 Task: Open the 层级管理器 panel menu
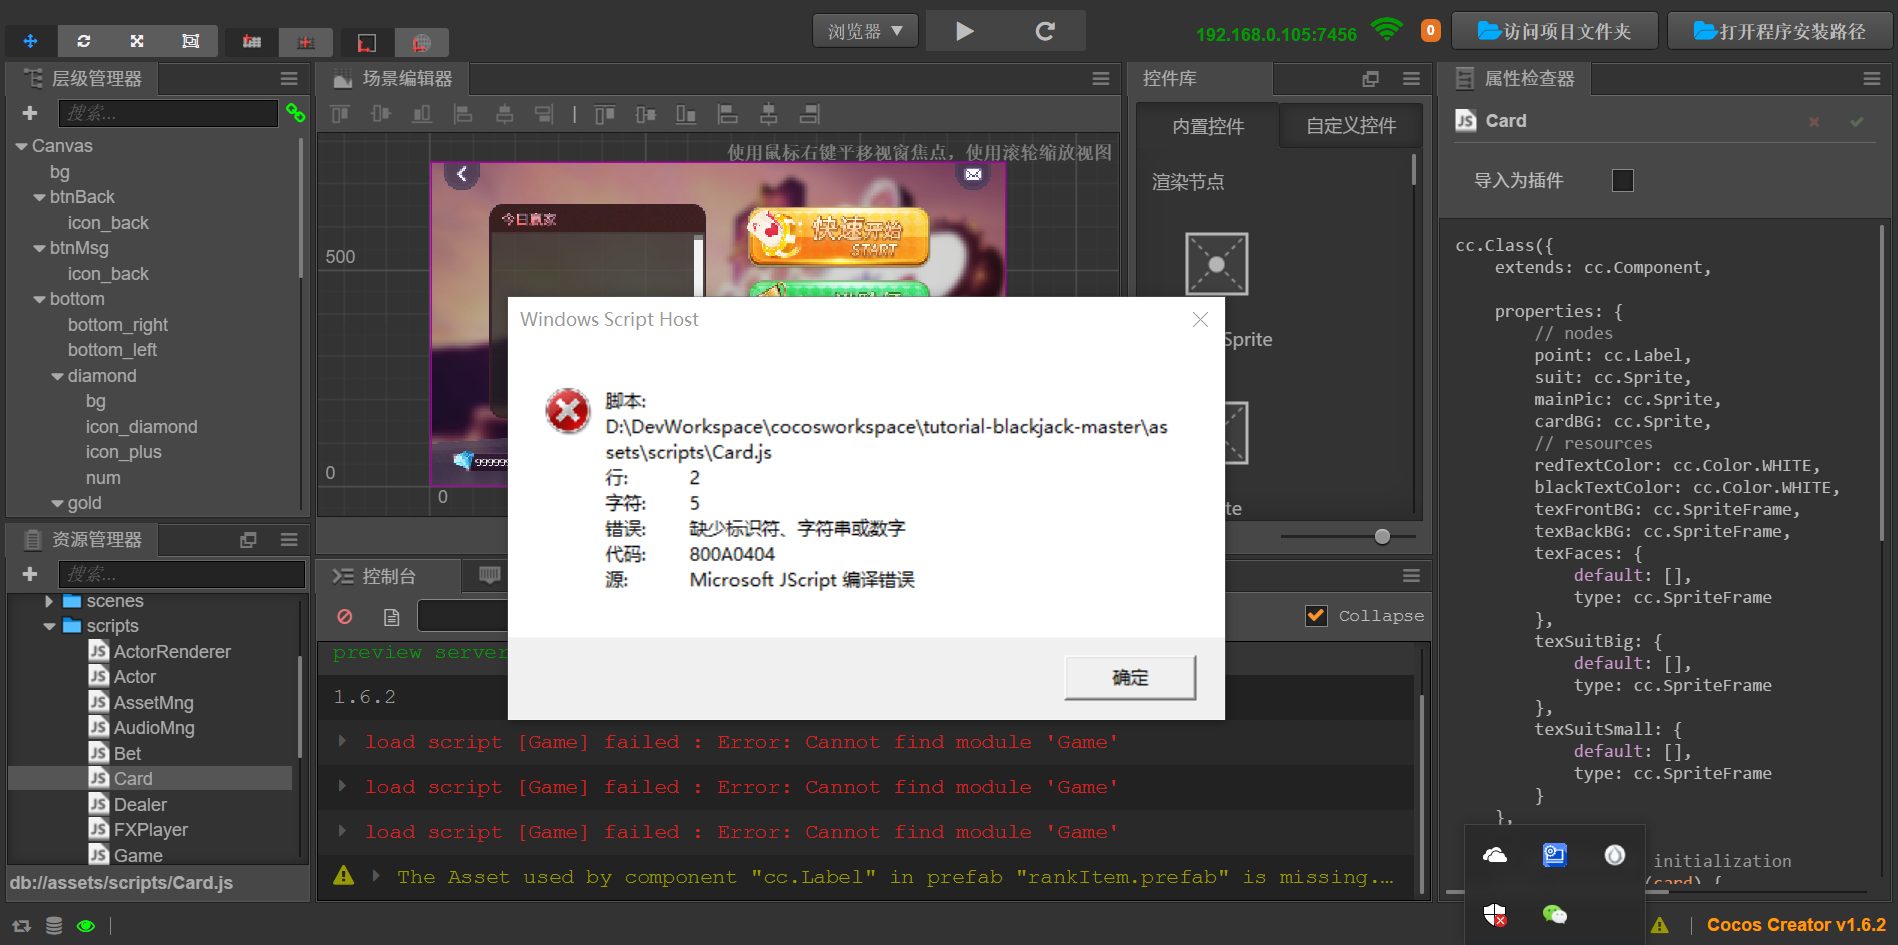[x=289, y=79]
